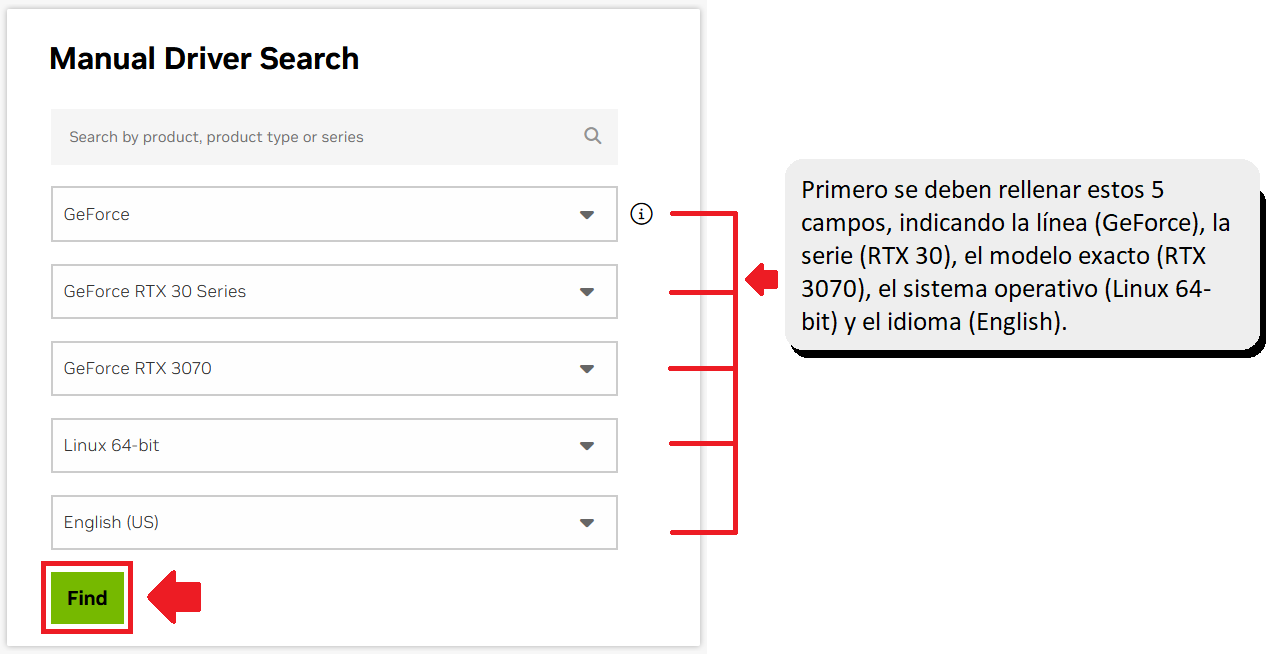Click the caret arrow in the GeForce field
This screenshot has width=1281, height=654.
point(587,215)
